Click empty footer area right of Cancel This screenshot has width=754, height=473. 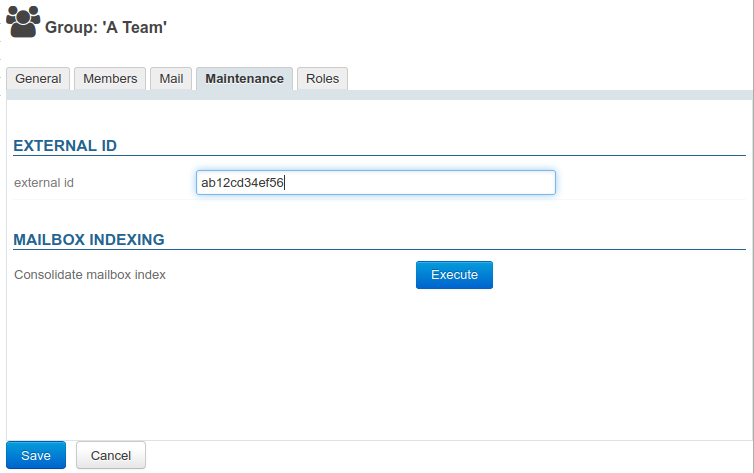(450, 455)
